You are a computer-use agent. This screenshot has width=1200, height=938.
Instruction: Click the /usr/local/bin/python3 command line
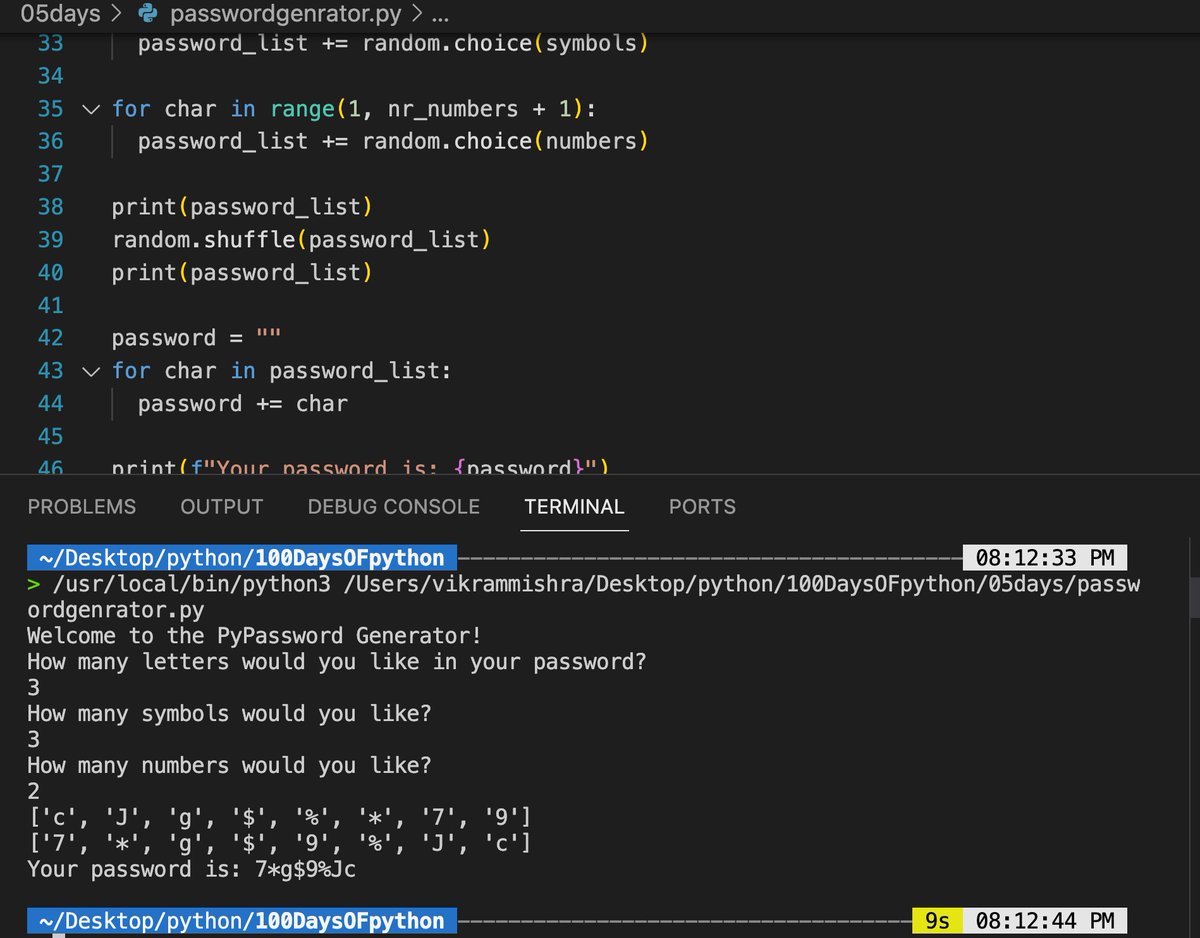pos(583,596)
